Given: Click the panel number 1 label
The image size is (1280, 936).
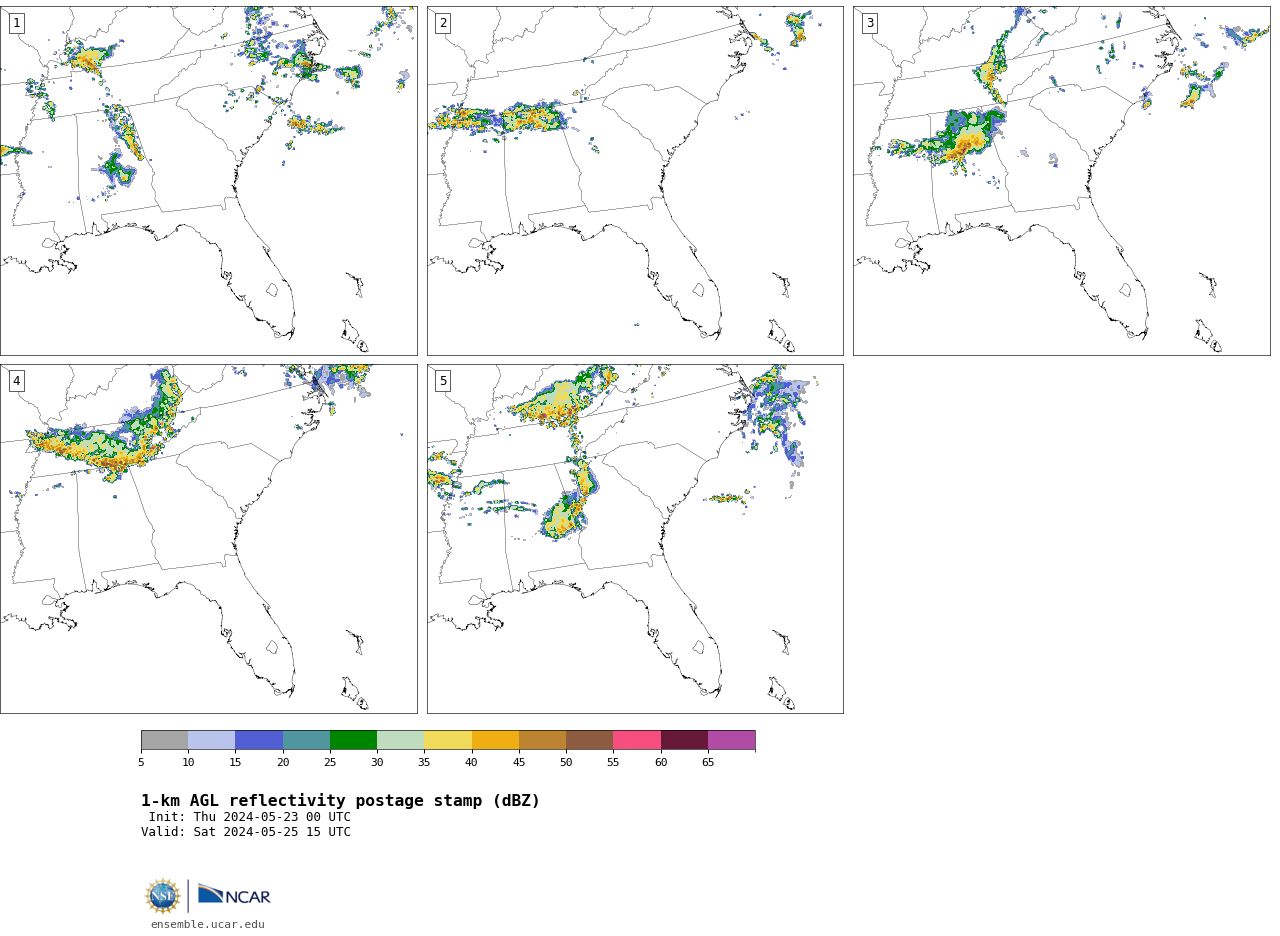Looking at the screenshot, I should (x=16, y=23).
